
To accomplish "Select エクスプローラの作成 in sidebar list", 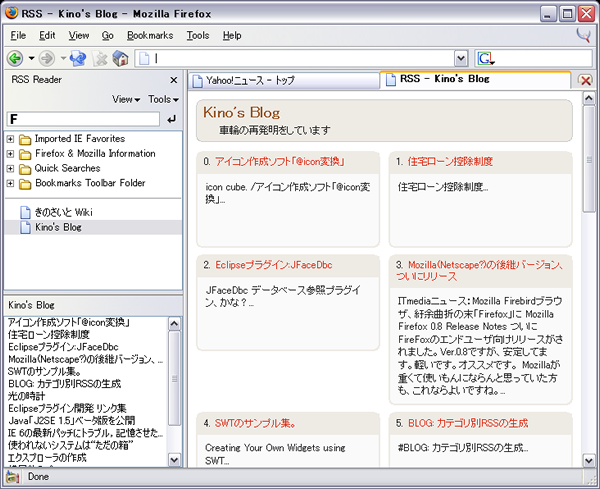I will click(x=47, y=458).
